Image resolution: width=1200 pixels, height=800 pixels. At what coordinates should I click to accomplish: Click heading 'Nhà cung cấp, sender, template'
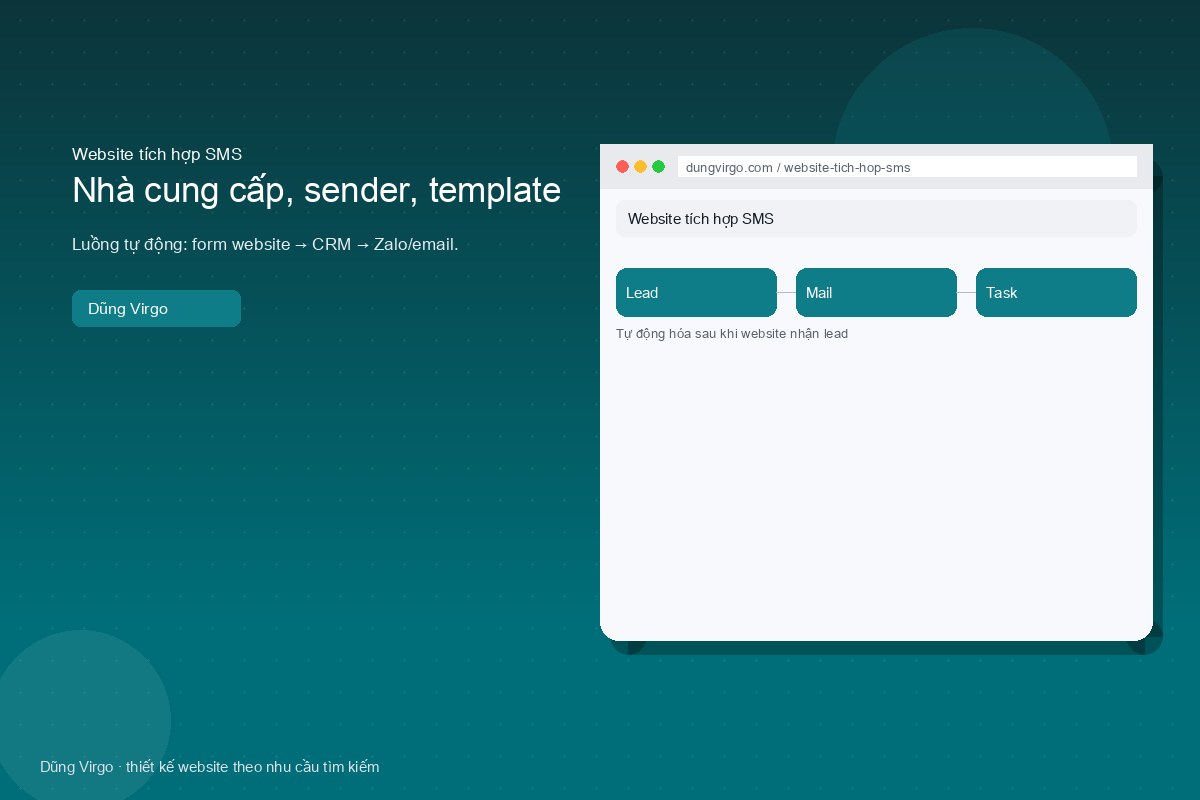pyautogui.click(x=316, y=190)
